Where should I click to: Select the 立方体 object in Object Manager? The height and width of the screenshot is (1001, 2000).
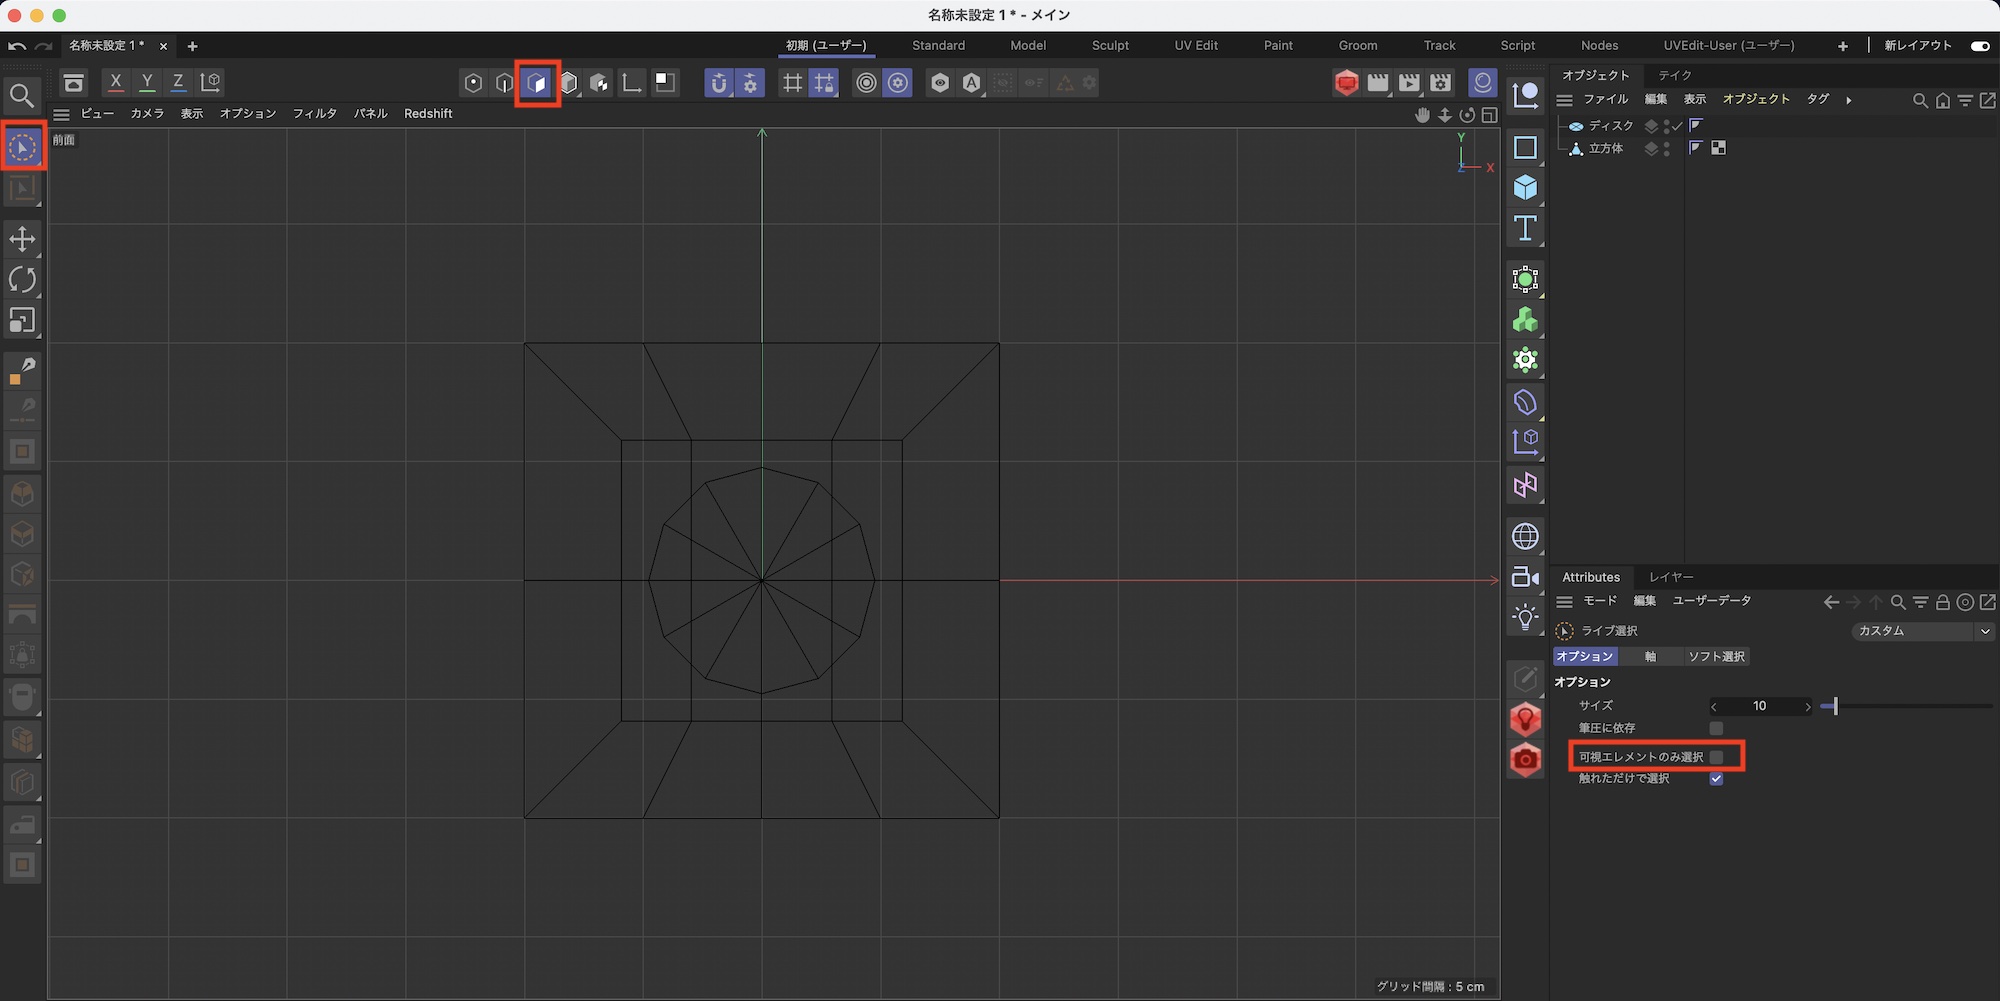[1605, 149]
